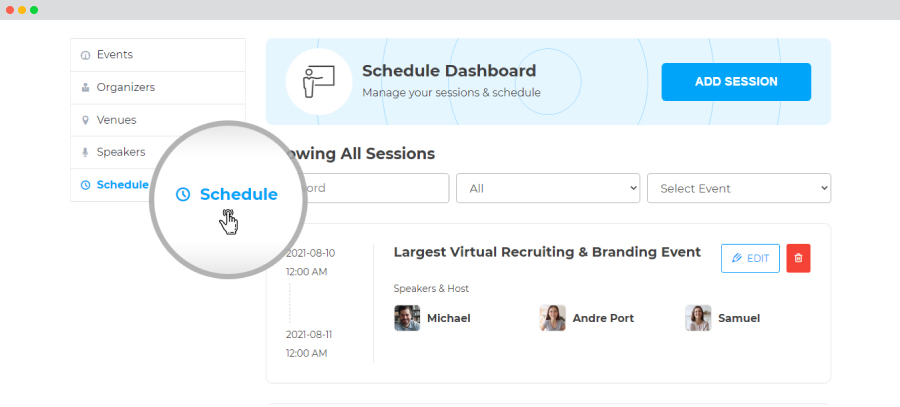Viewport: 900px width, 407px height.
Task: Open Michael's speaker avatar thumbnail
Action: pos(407,318)
